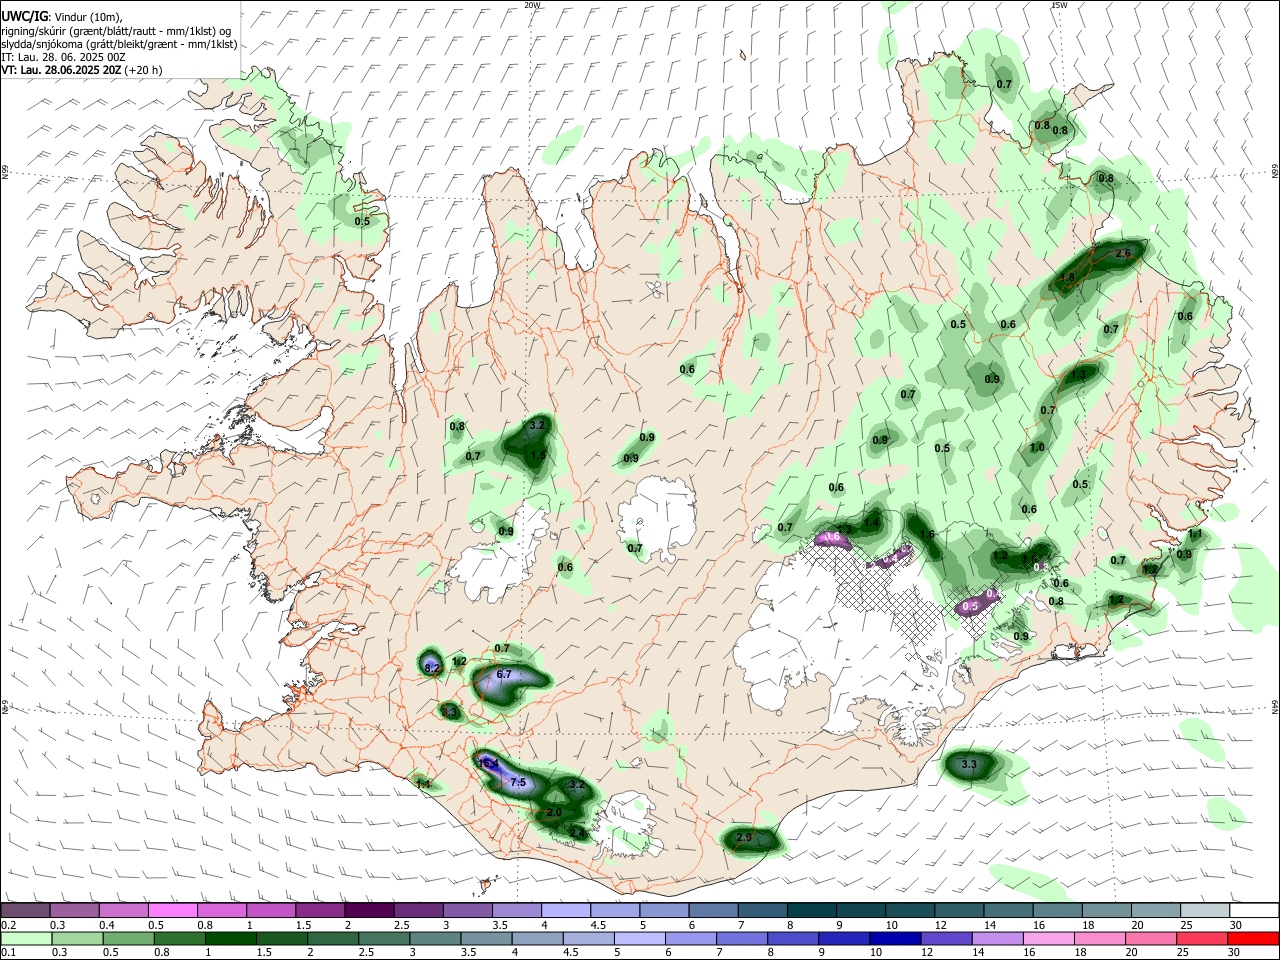The width and height of the screenshot is (1280, 960).
Task: Click the 1.0 precipitation value in the east
Action: pyautogui.click(x=1037, y=448)
